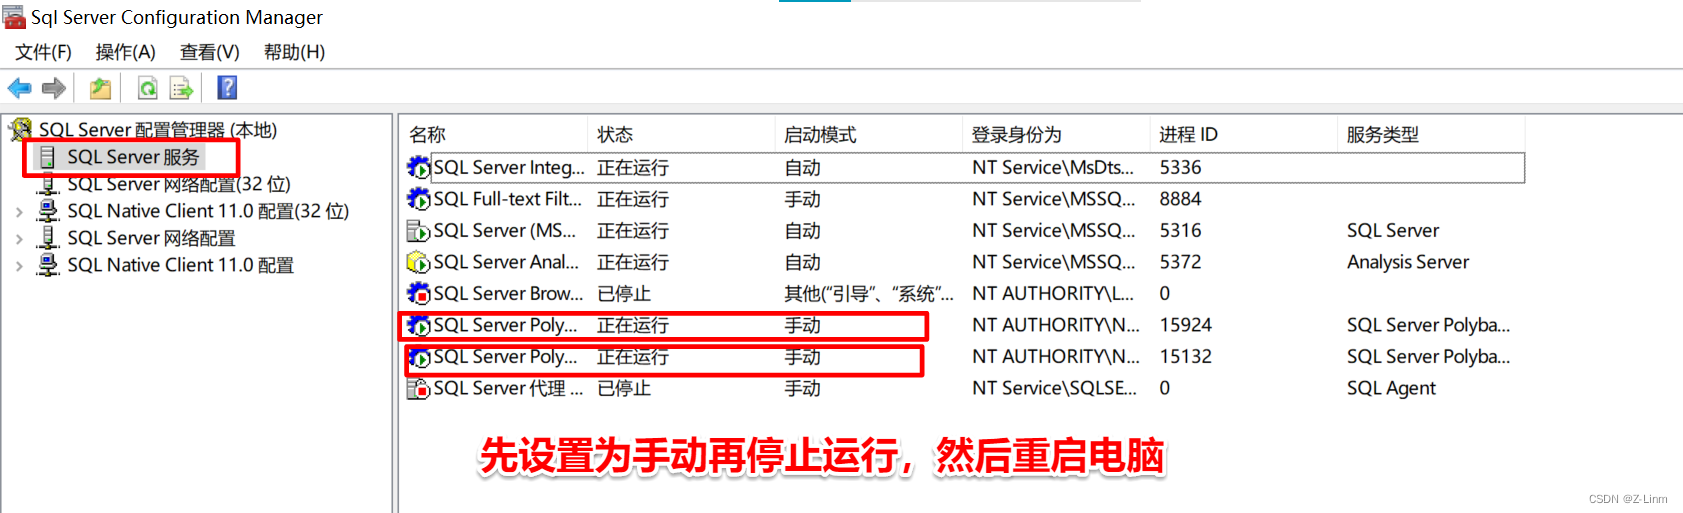The height and width of the screenshot is (513, 1683).
Task: Click the SQL Server 网络配置 node icon
Action: 47,238
